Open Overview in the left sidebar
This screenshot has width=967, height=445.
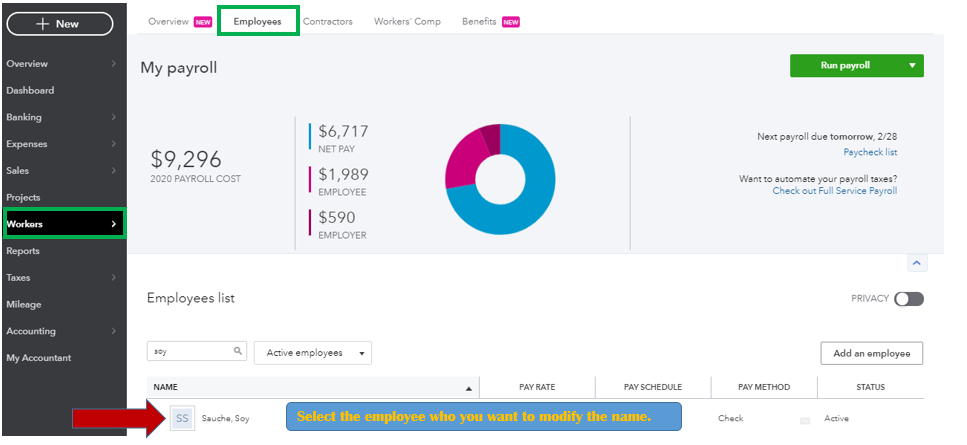point(27,63)
